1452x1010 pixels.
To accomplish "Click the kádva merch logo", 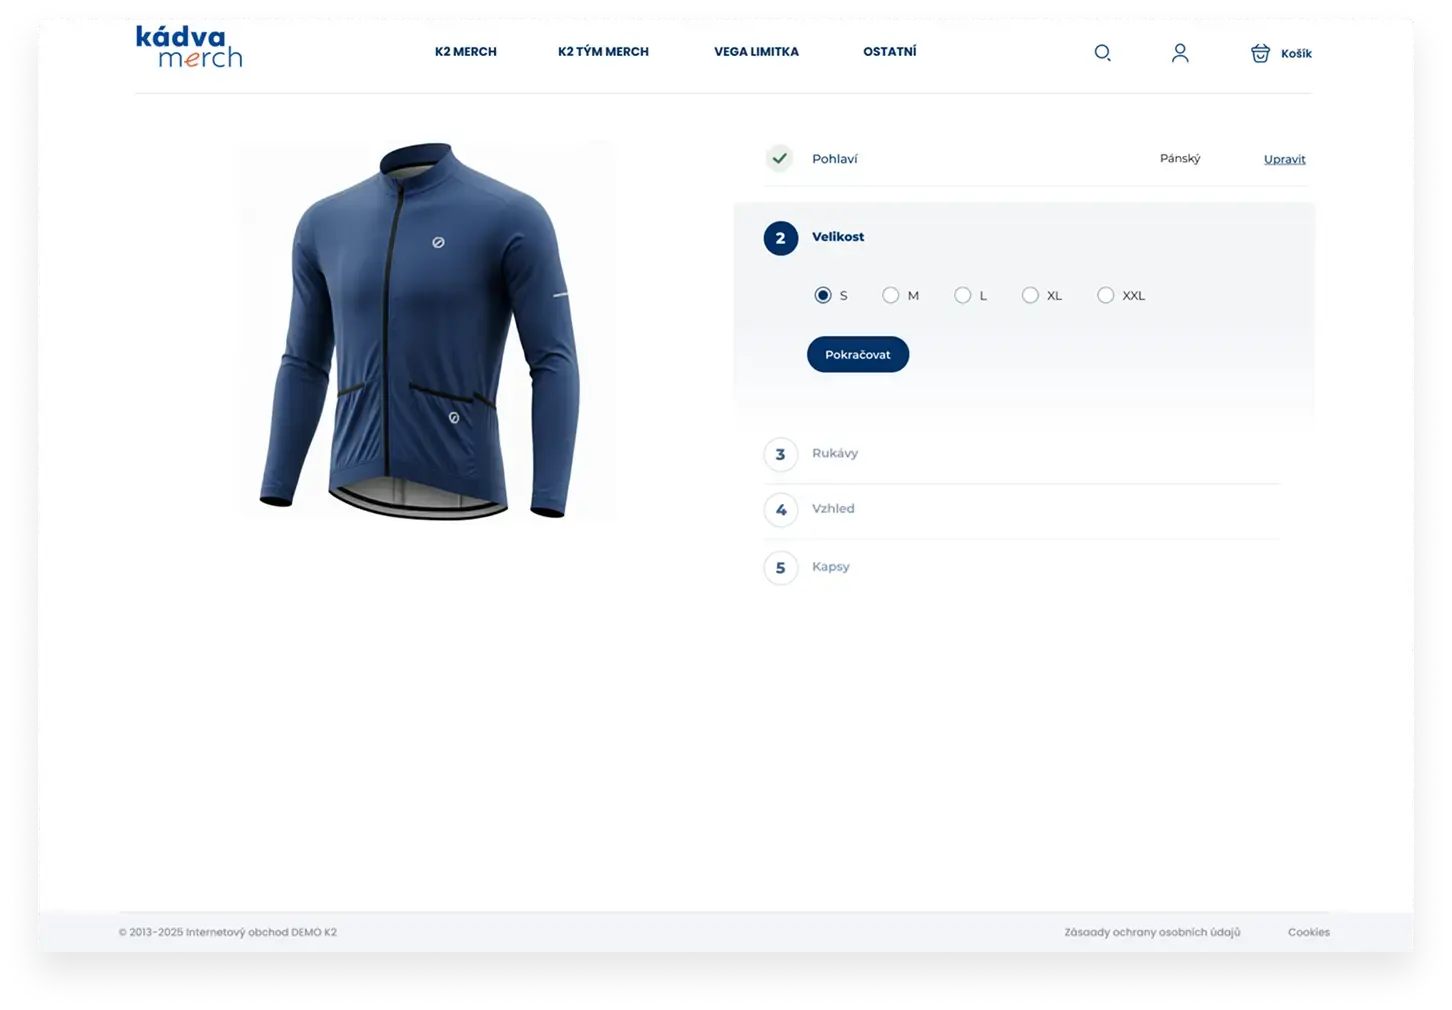I will 189,47.
